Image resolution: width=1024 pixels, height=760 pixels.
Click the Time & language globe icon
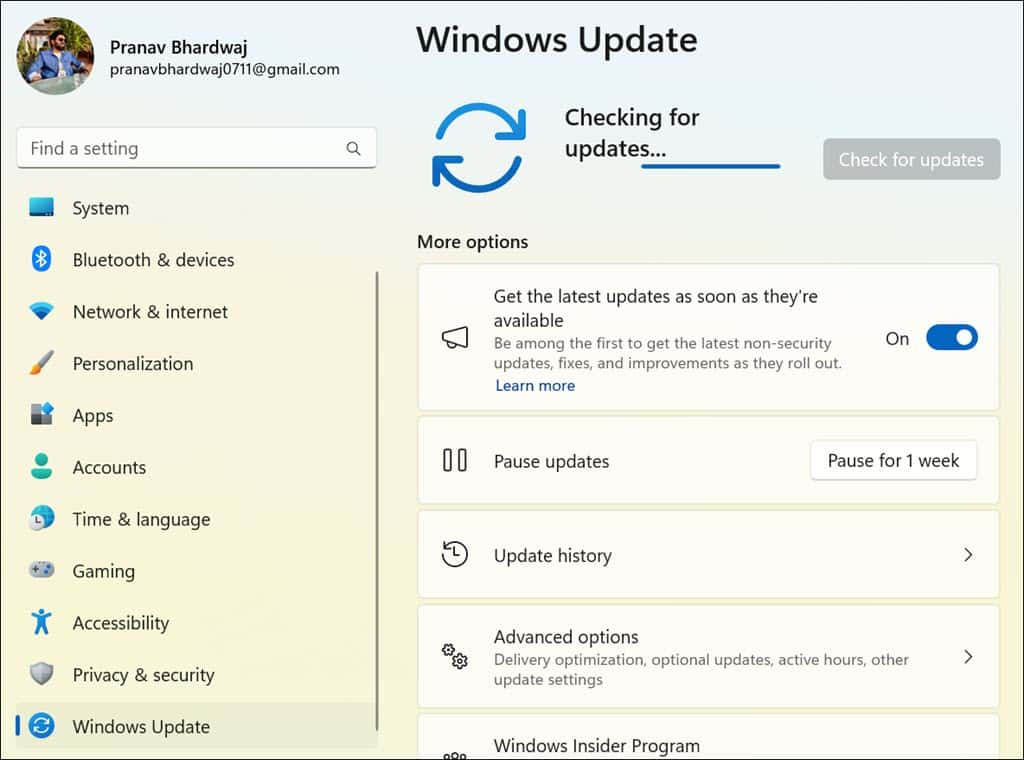42,518
